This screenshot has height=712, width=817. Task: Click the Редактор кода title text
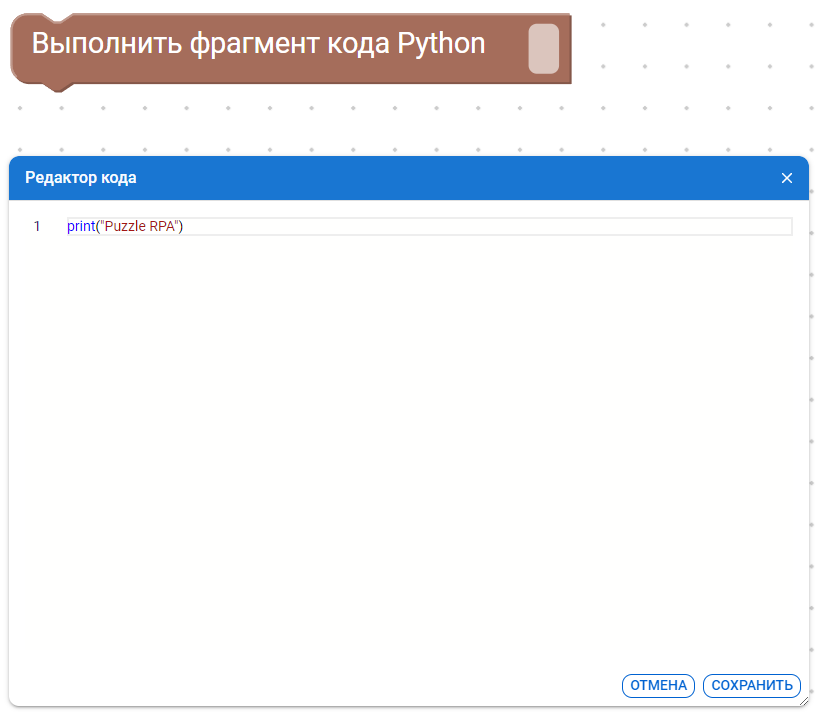pyautogui.click(x=80, y=178)
